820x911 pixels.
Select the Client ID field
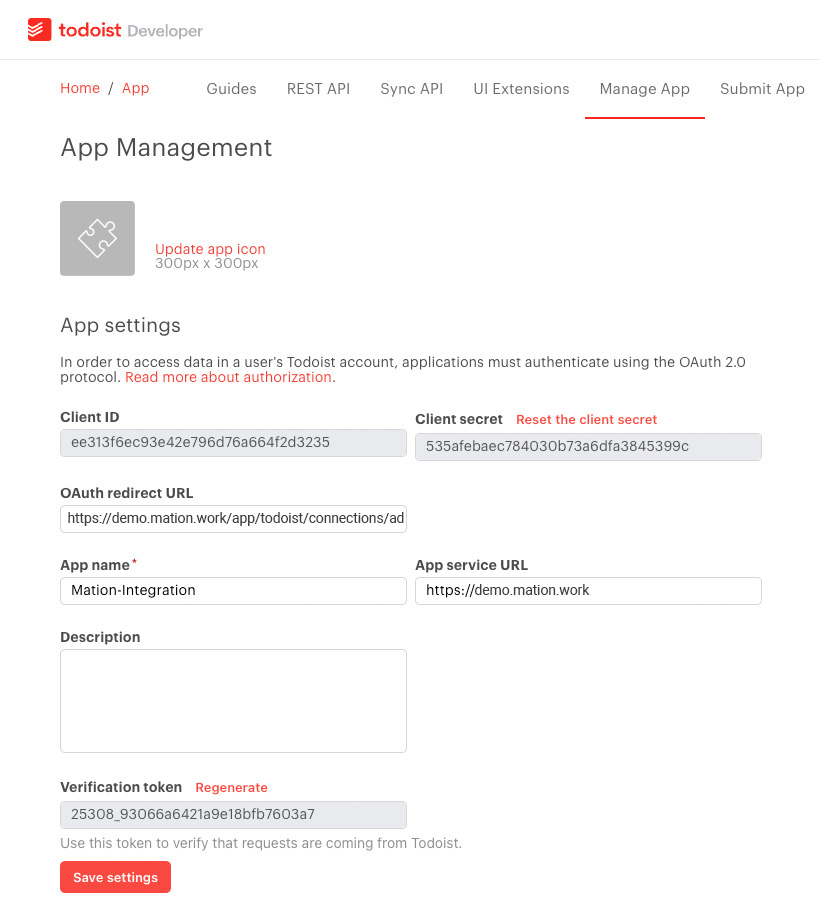point(234,443)
